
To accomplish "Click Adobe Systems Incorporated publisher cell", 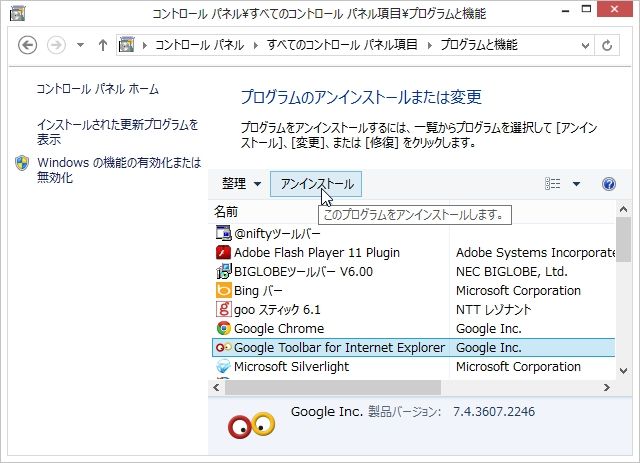I will click(x=536, y=253).
